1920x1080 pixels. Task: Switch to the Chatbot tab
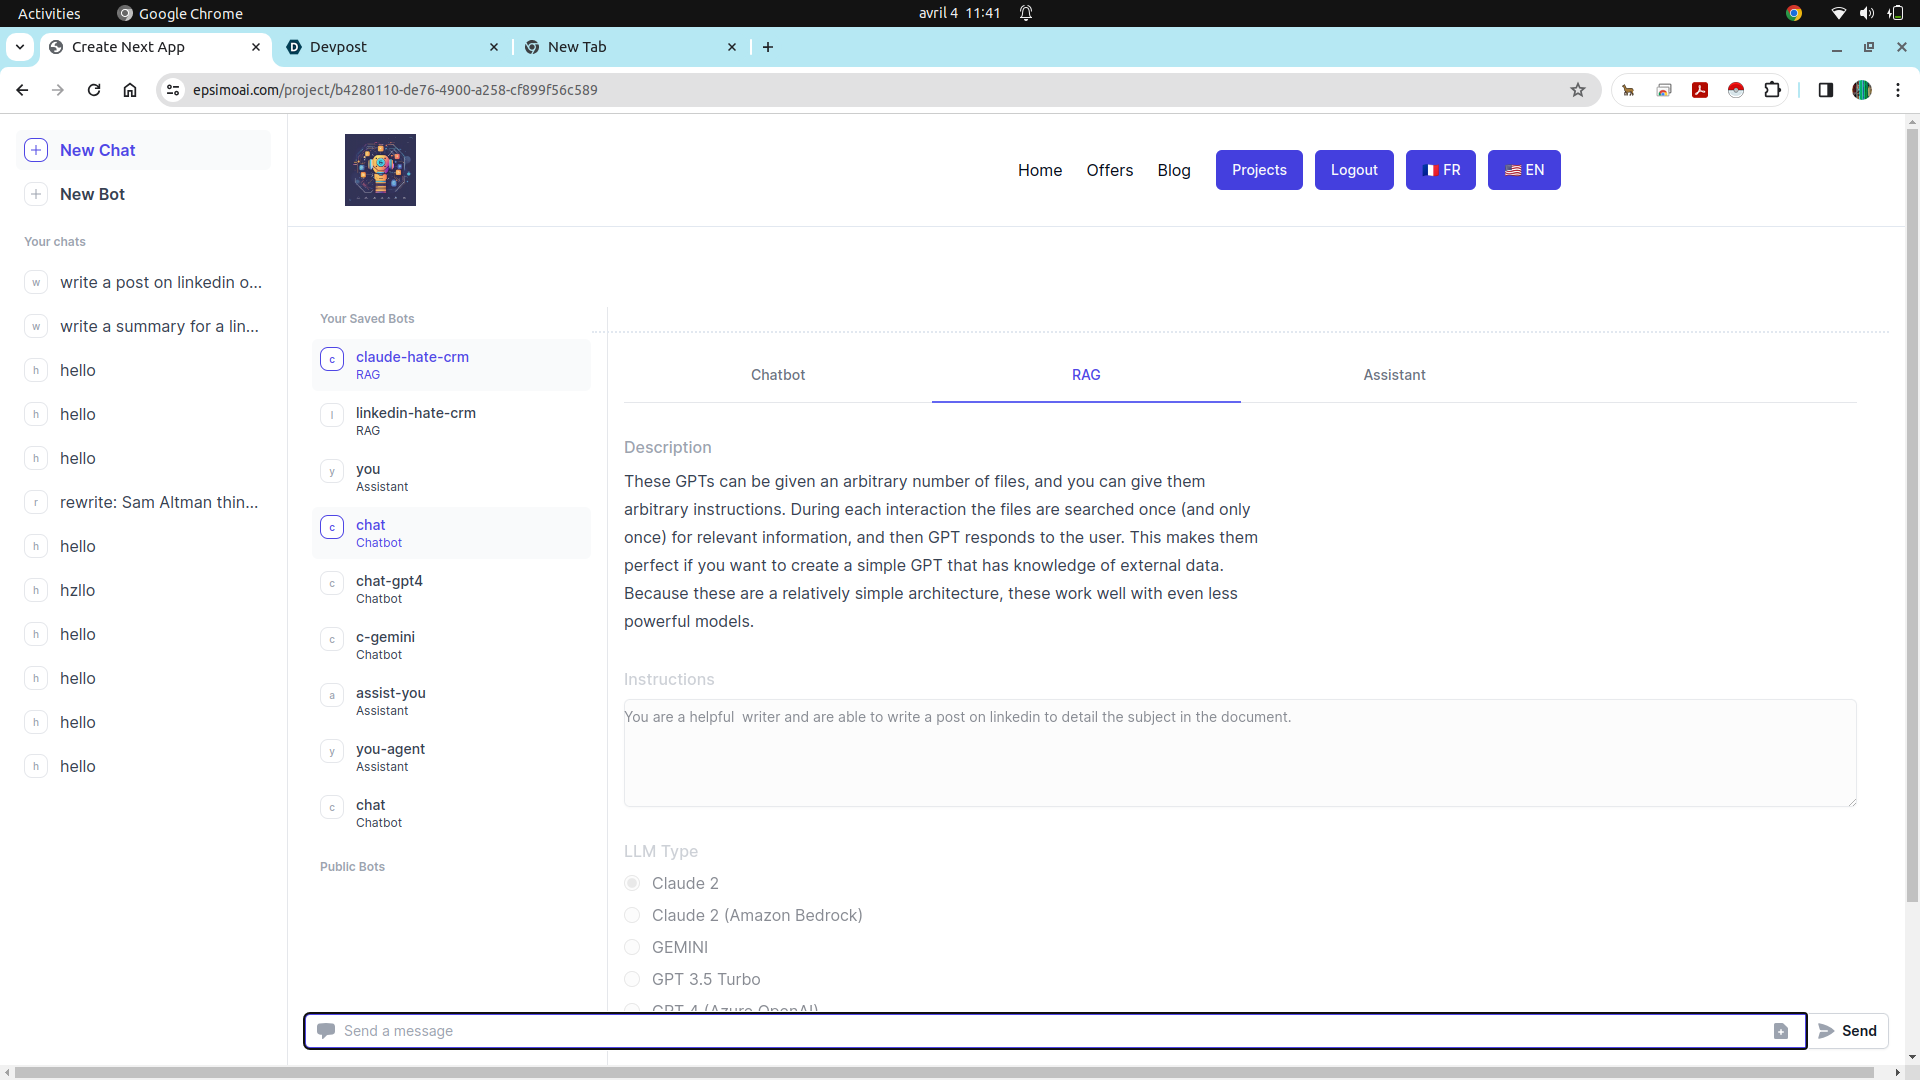pyautogui.click(x=778, y=375)
